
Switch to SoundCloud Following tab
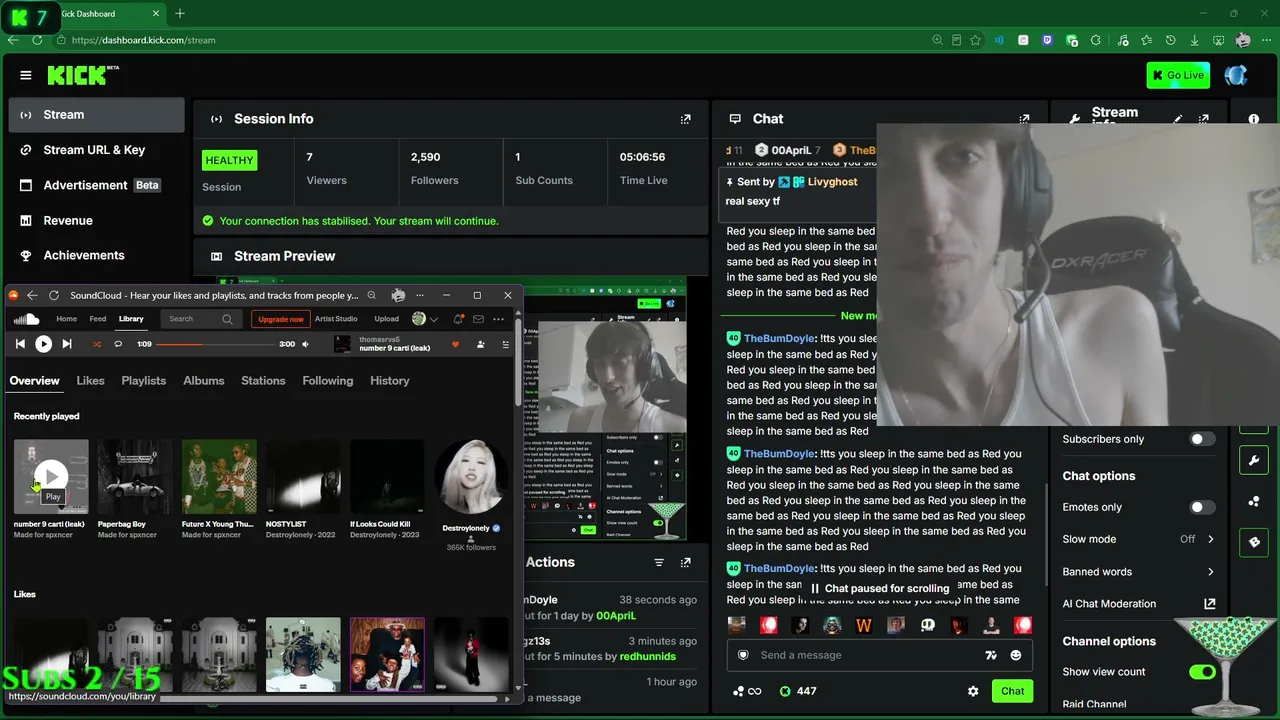pyautogui.click(x=328, y=381)
